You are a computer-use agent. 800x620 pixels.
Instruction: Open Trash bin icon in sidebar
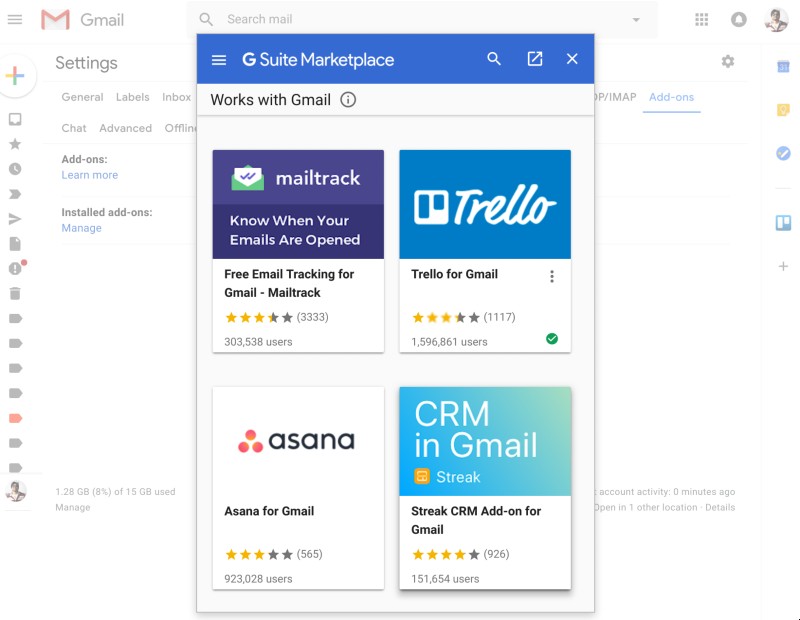pyautogui.click(x=15, y=293)
